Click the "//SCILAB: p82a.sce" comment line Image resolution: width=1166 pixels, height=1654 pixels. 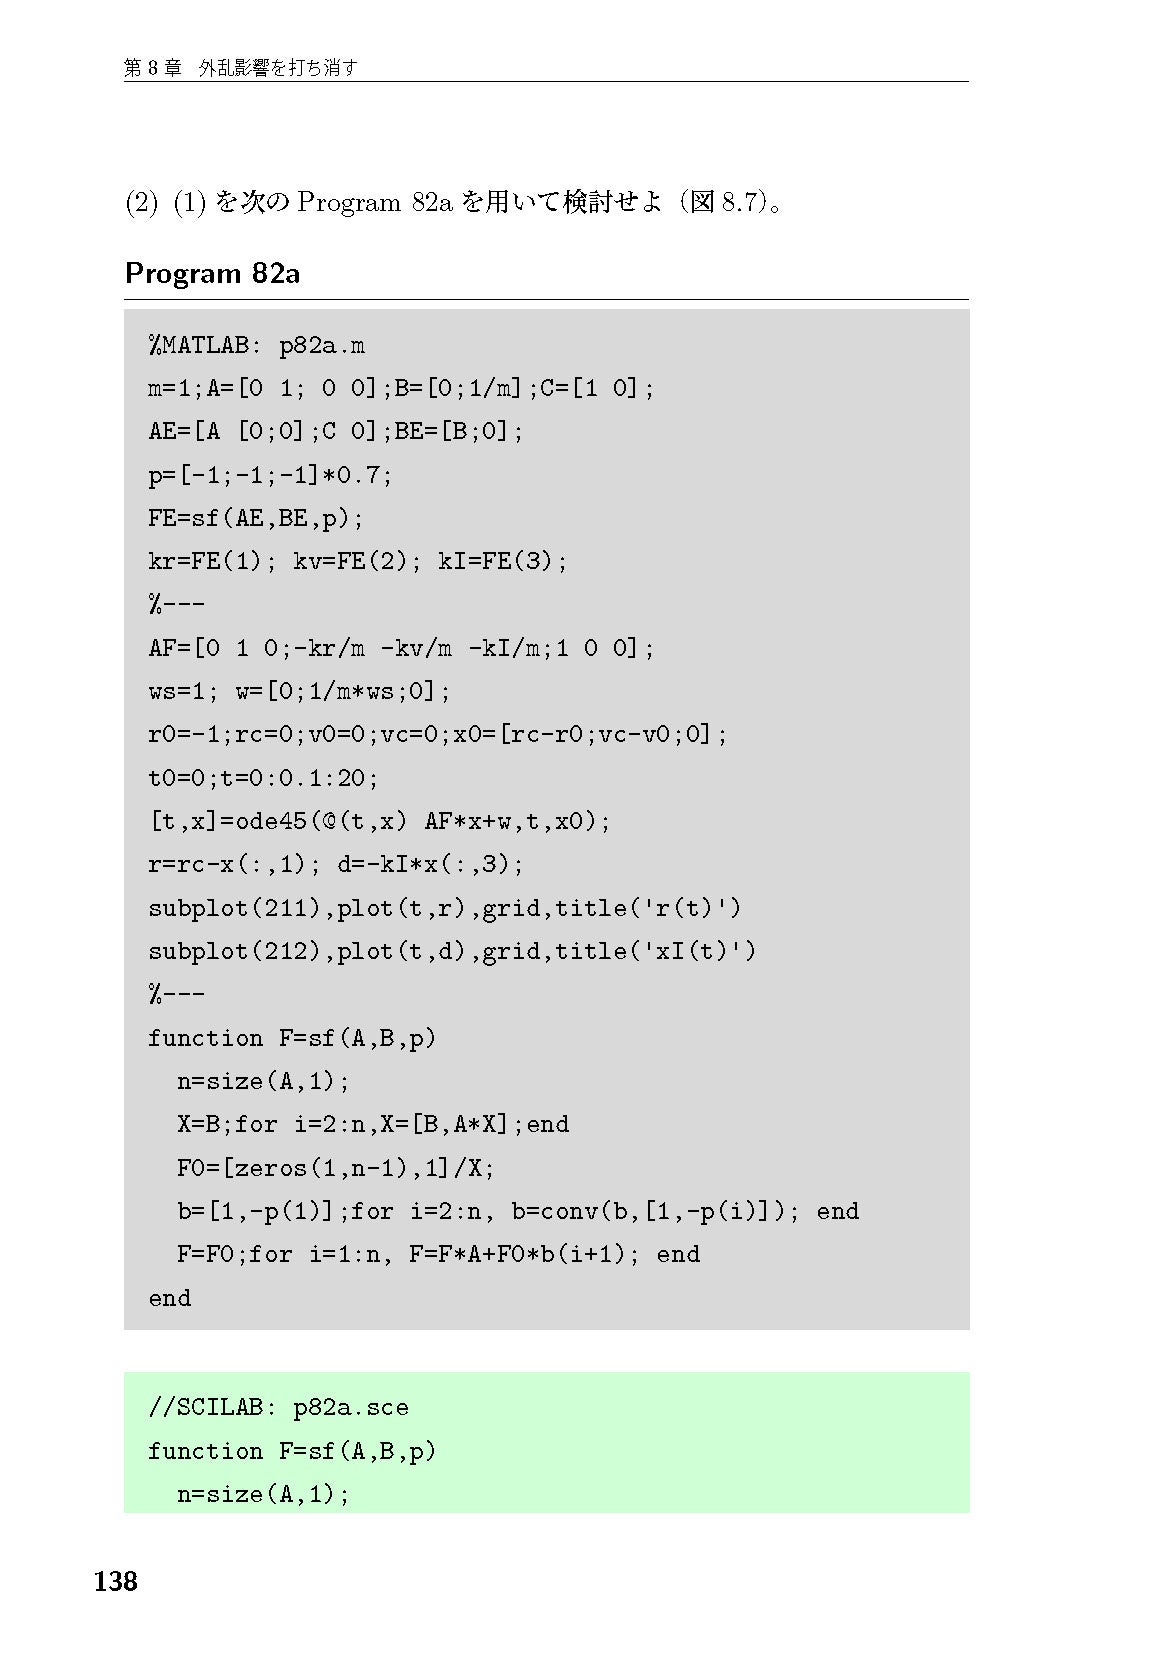coord(278,1408)
